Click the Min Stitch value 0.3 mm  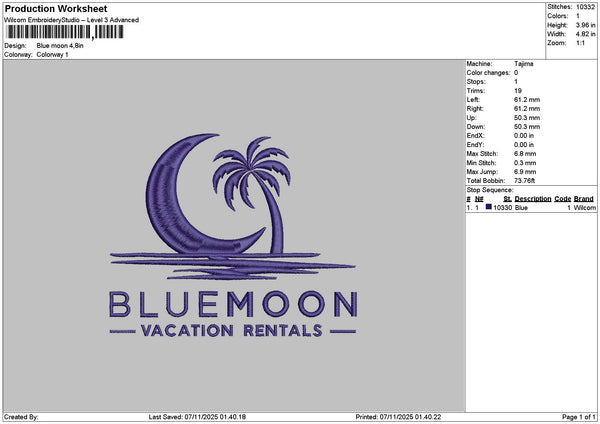525,163
